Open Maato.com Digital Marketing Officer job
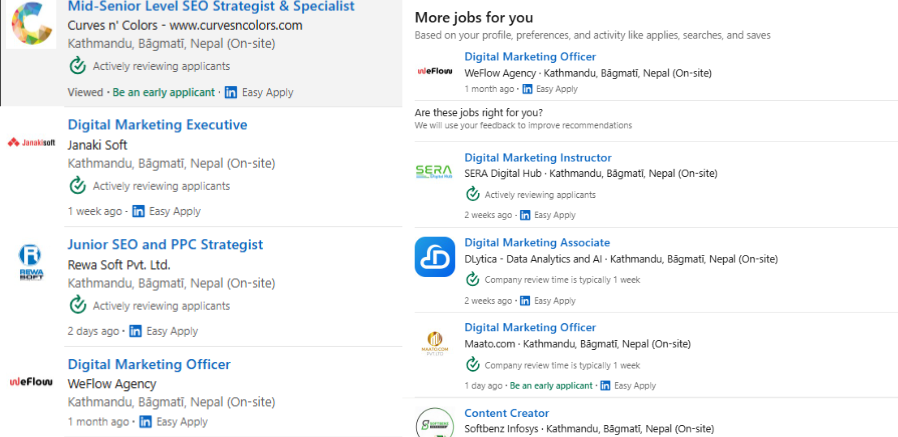The image size is (898, 437). [530, 328]
